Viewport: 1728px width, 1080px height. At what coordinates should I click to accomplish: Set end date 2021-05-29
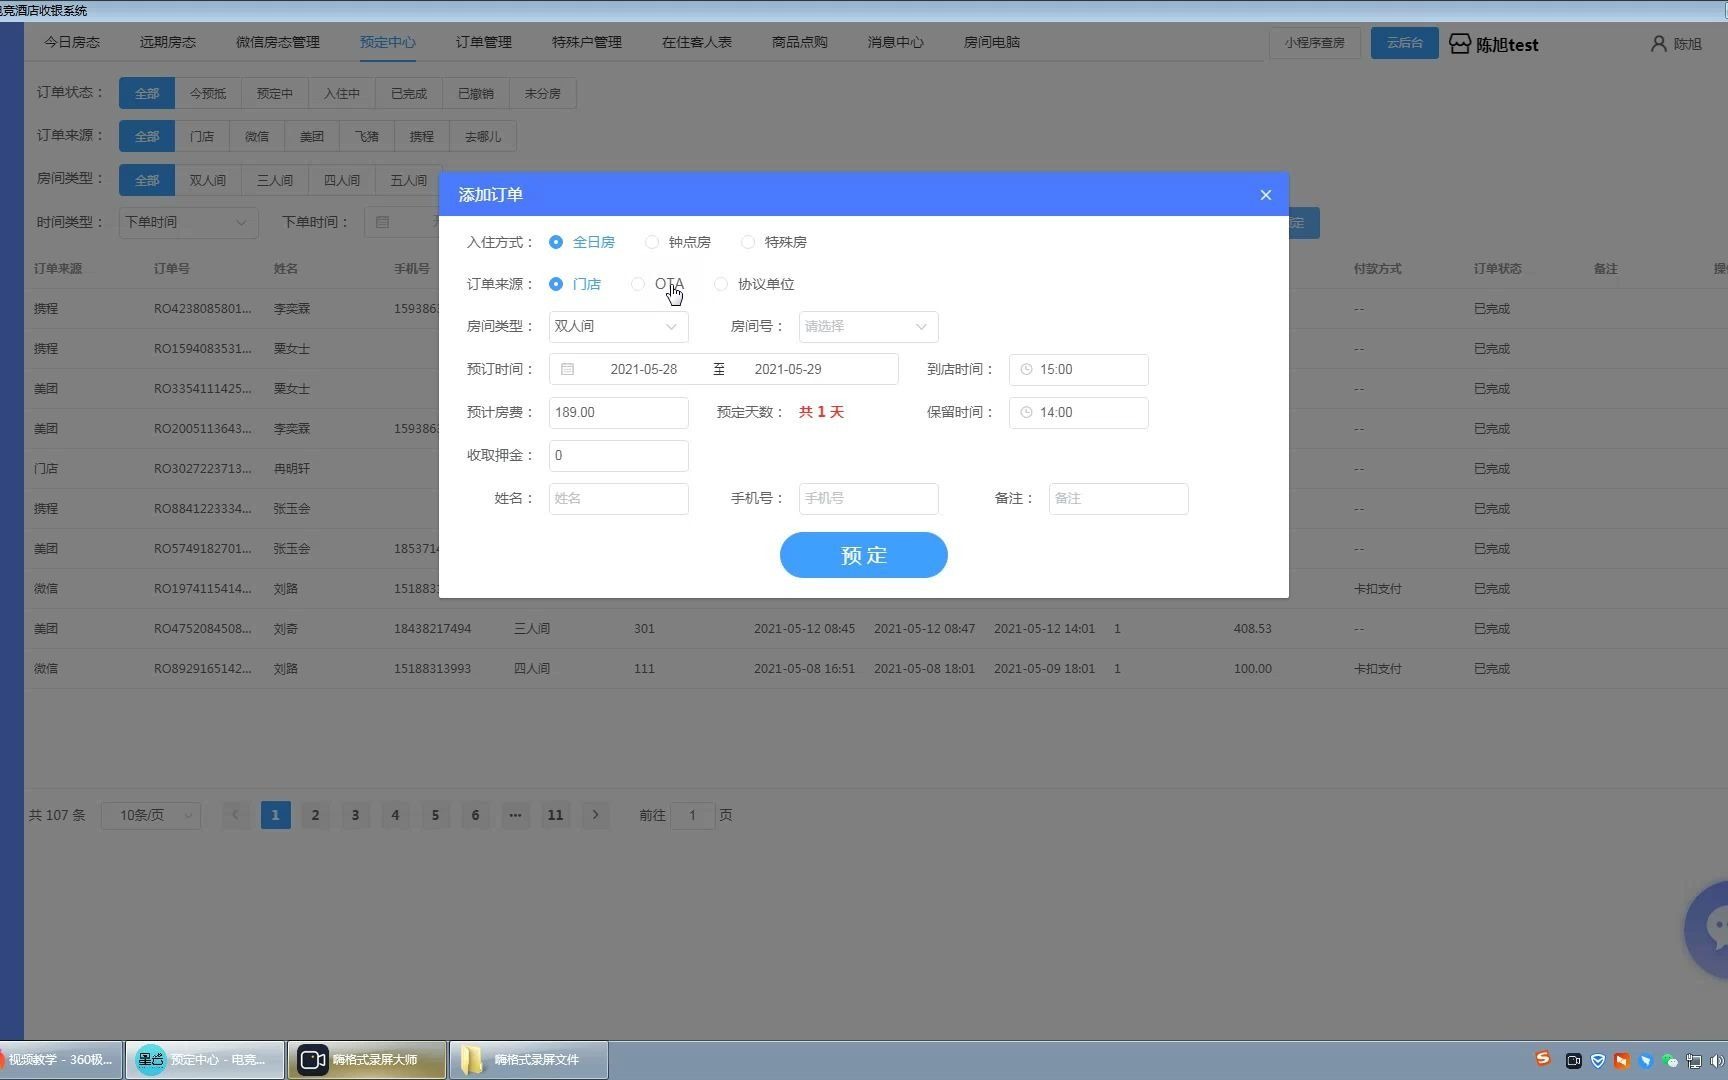pyautogui.click(x=788, y=369)
